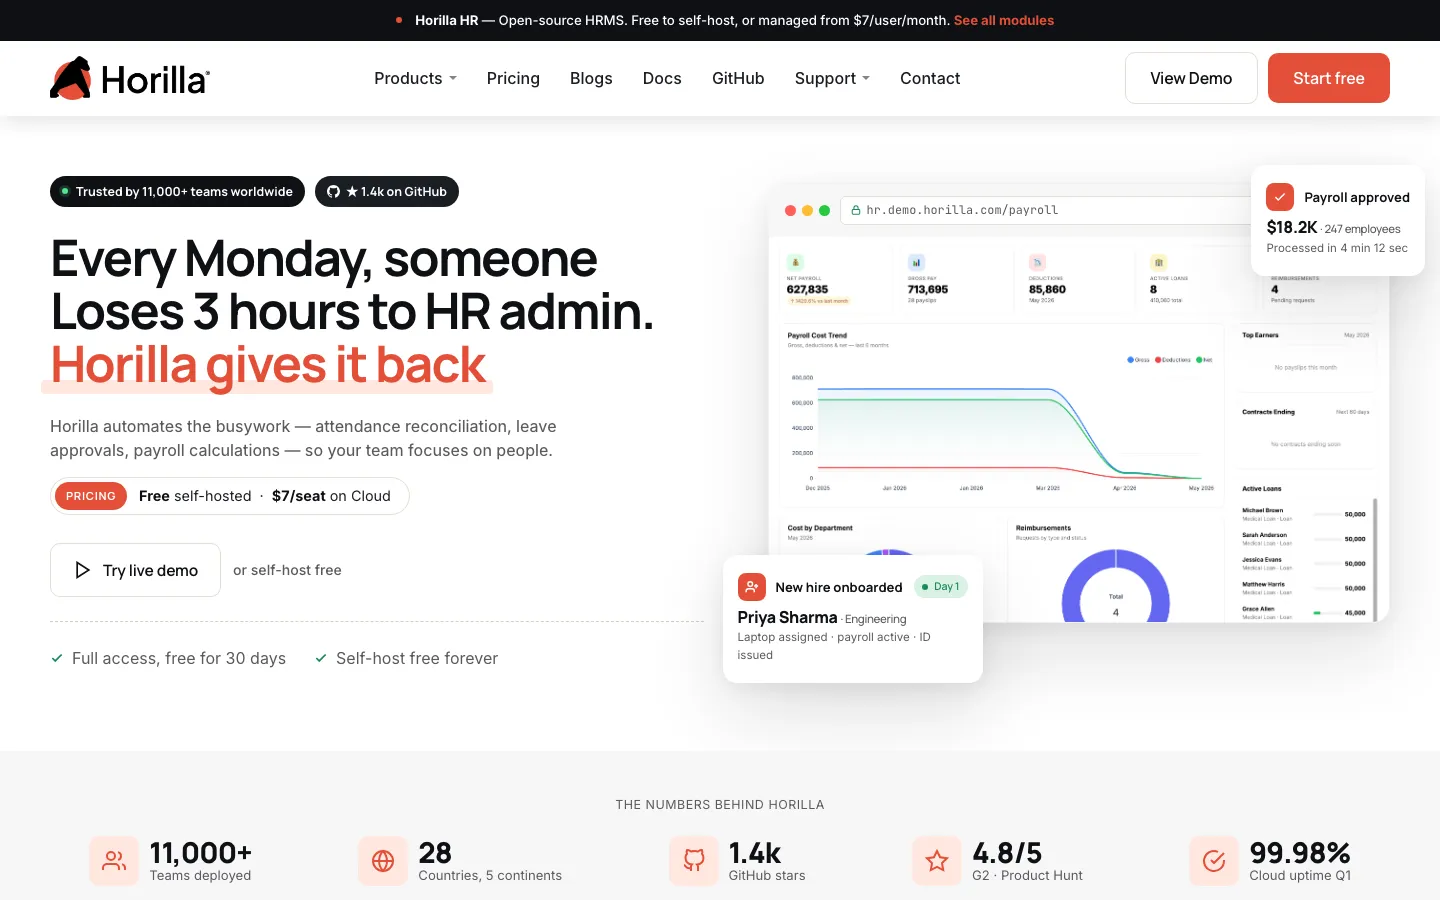Click the green legend dot in chart legend
Image resolution: width=1440 pixels, height=900 pixels.
(1199, 359)
